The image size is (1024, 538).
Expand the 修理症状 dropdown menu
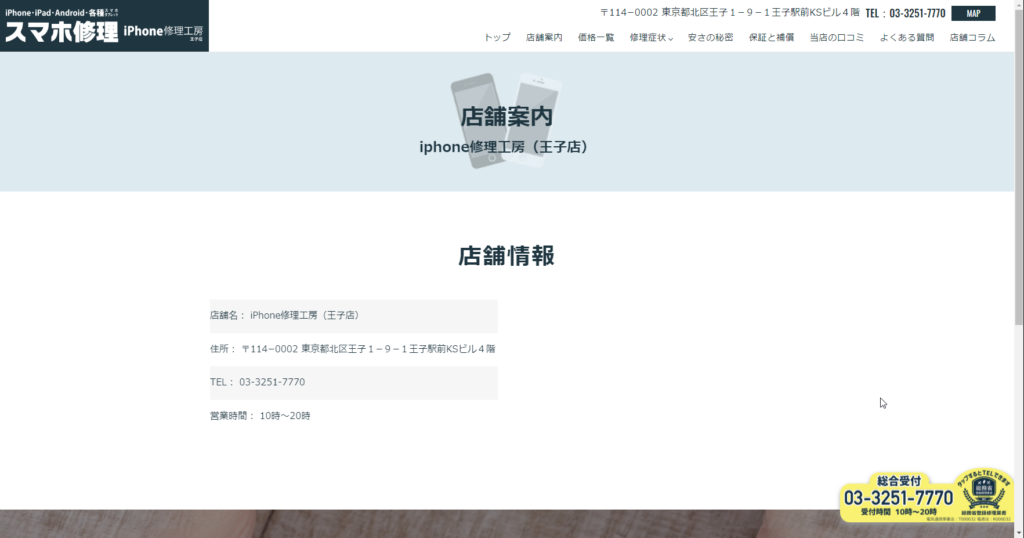[x=650, y=38]
